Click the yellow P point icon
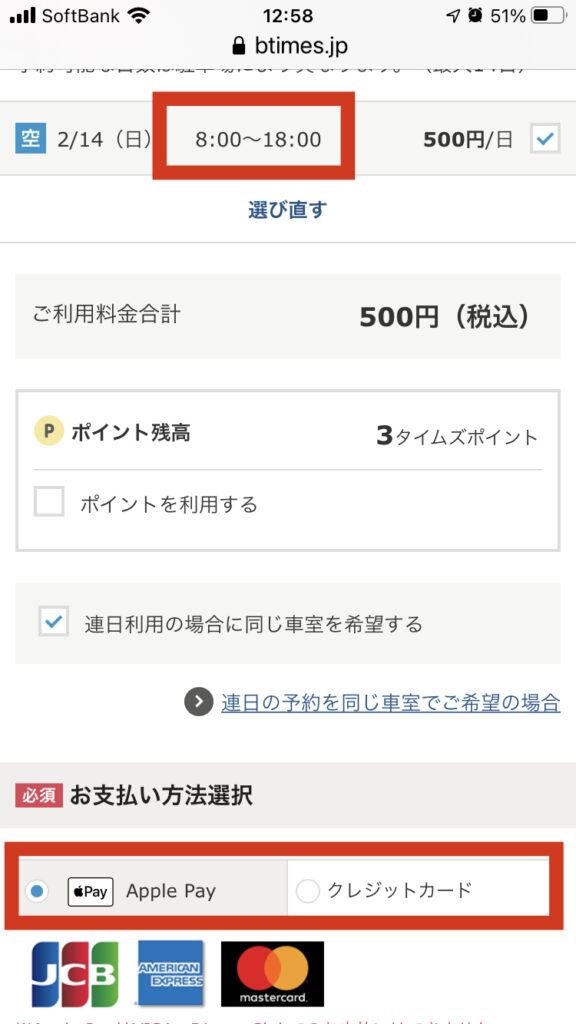 coord(49,432)
